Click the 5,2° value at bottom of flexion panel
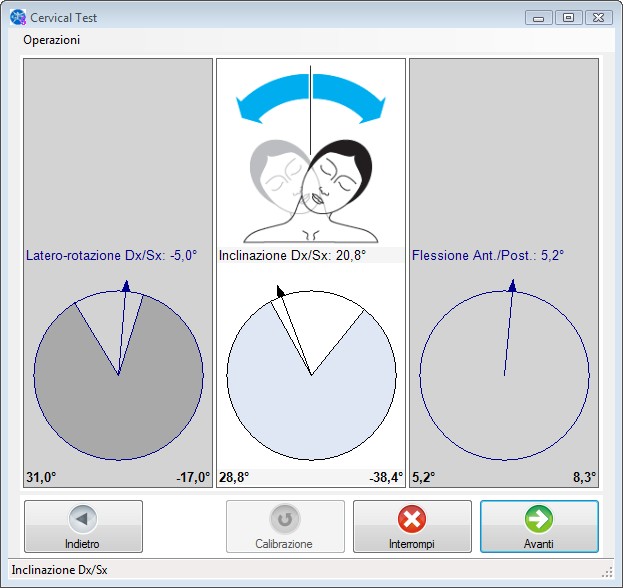 [424, 477]
